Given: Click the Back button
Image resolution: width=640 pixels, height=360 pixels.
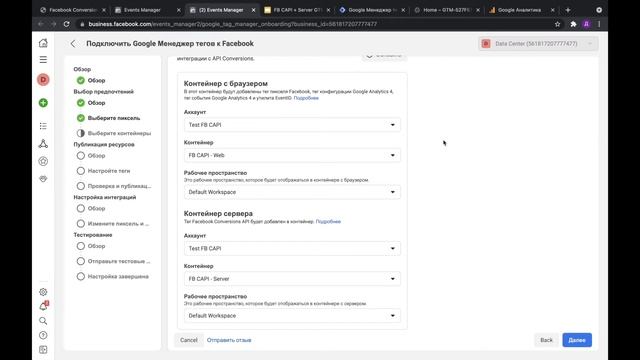Looking at the screenshot, I should 546,340.
